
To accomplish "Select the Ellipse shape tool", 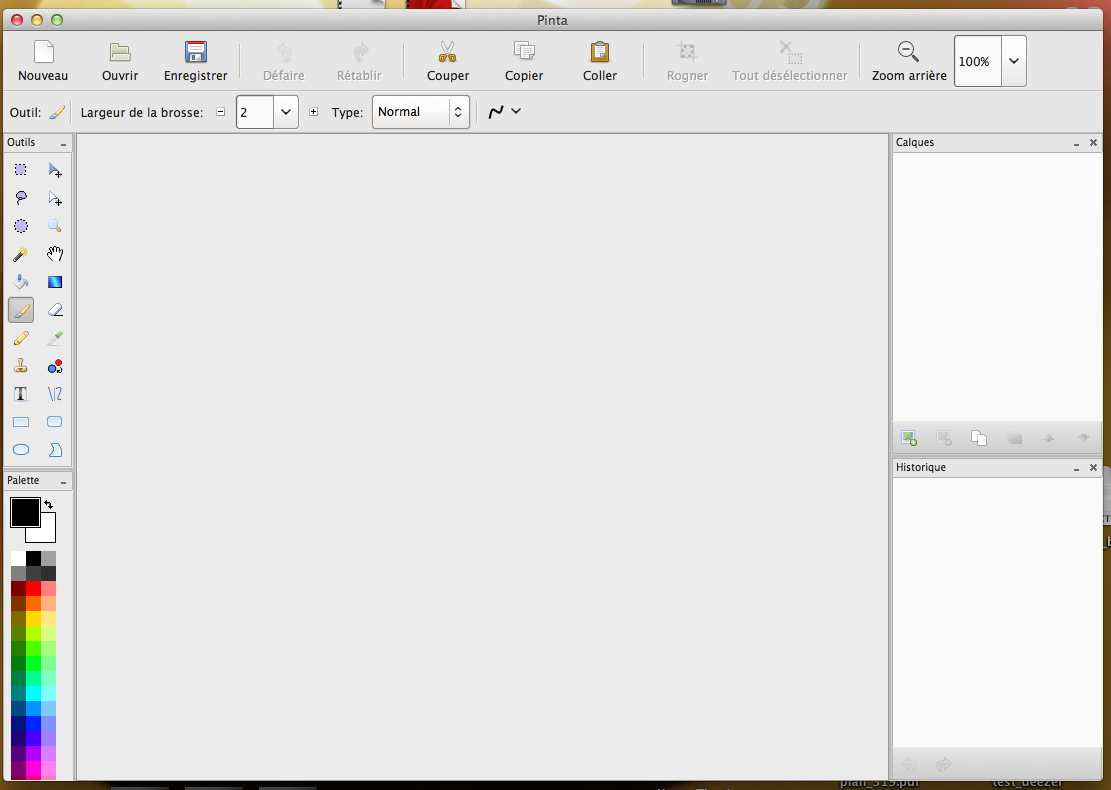I will 21,450.
